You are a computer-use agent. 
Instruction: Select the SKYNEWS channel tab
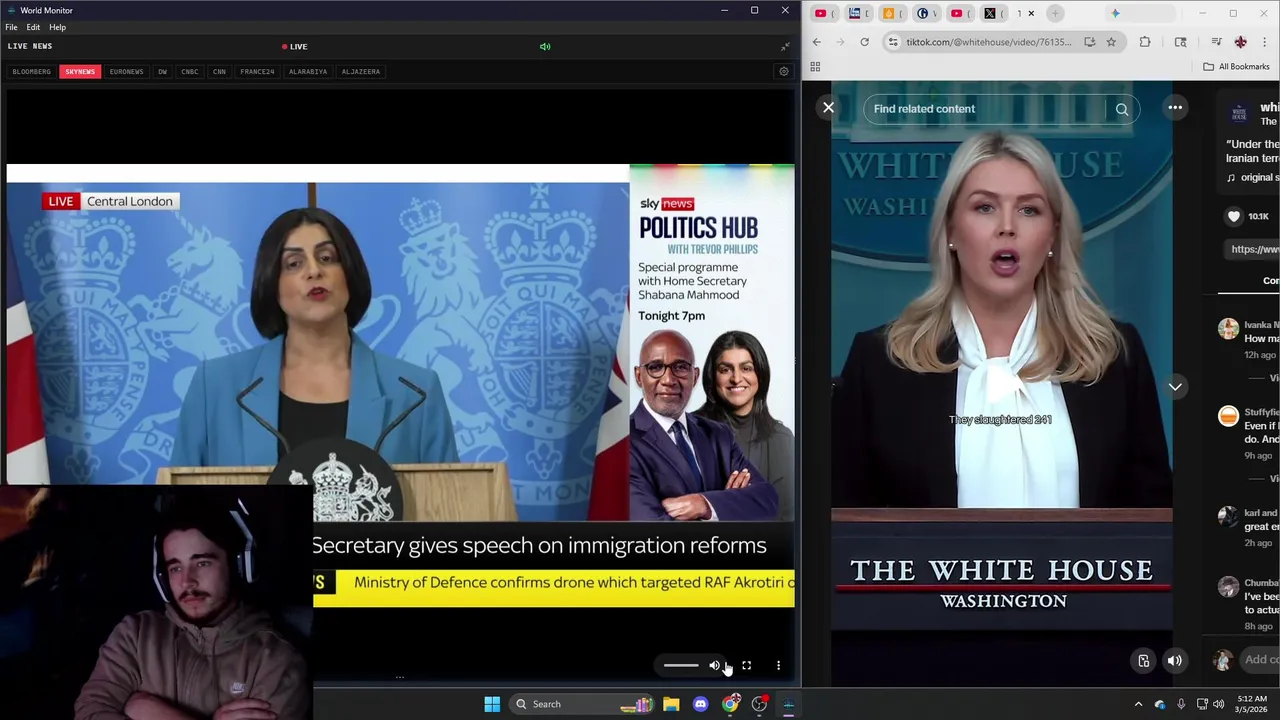click(80, 72)
